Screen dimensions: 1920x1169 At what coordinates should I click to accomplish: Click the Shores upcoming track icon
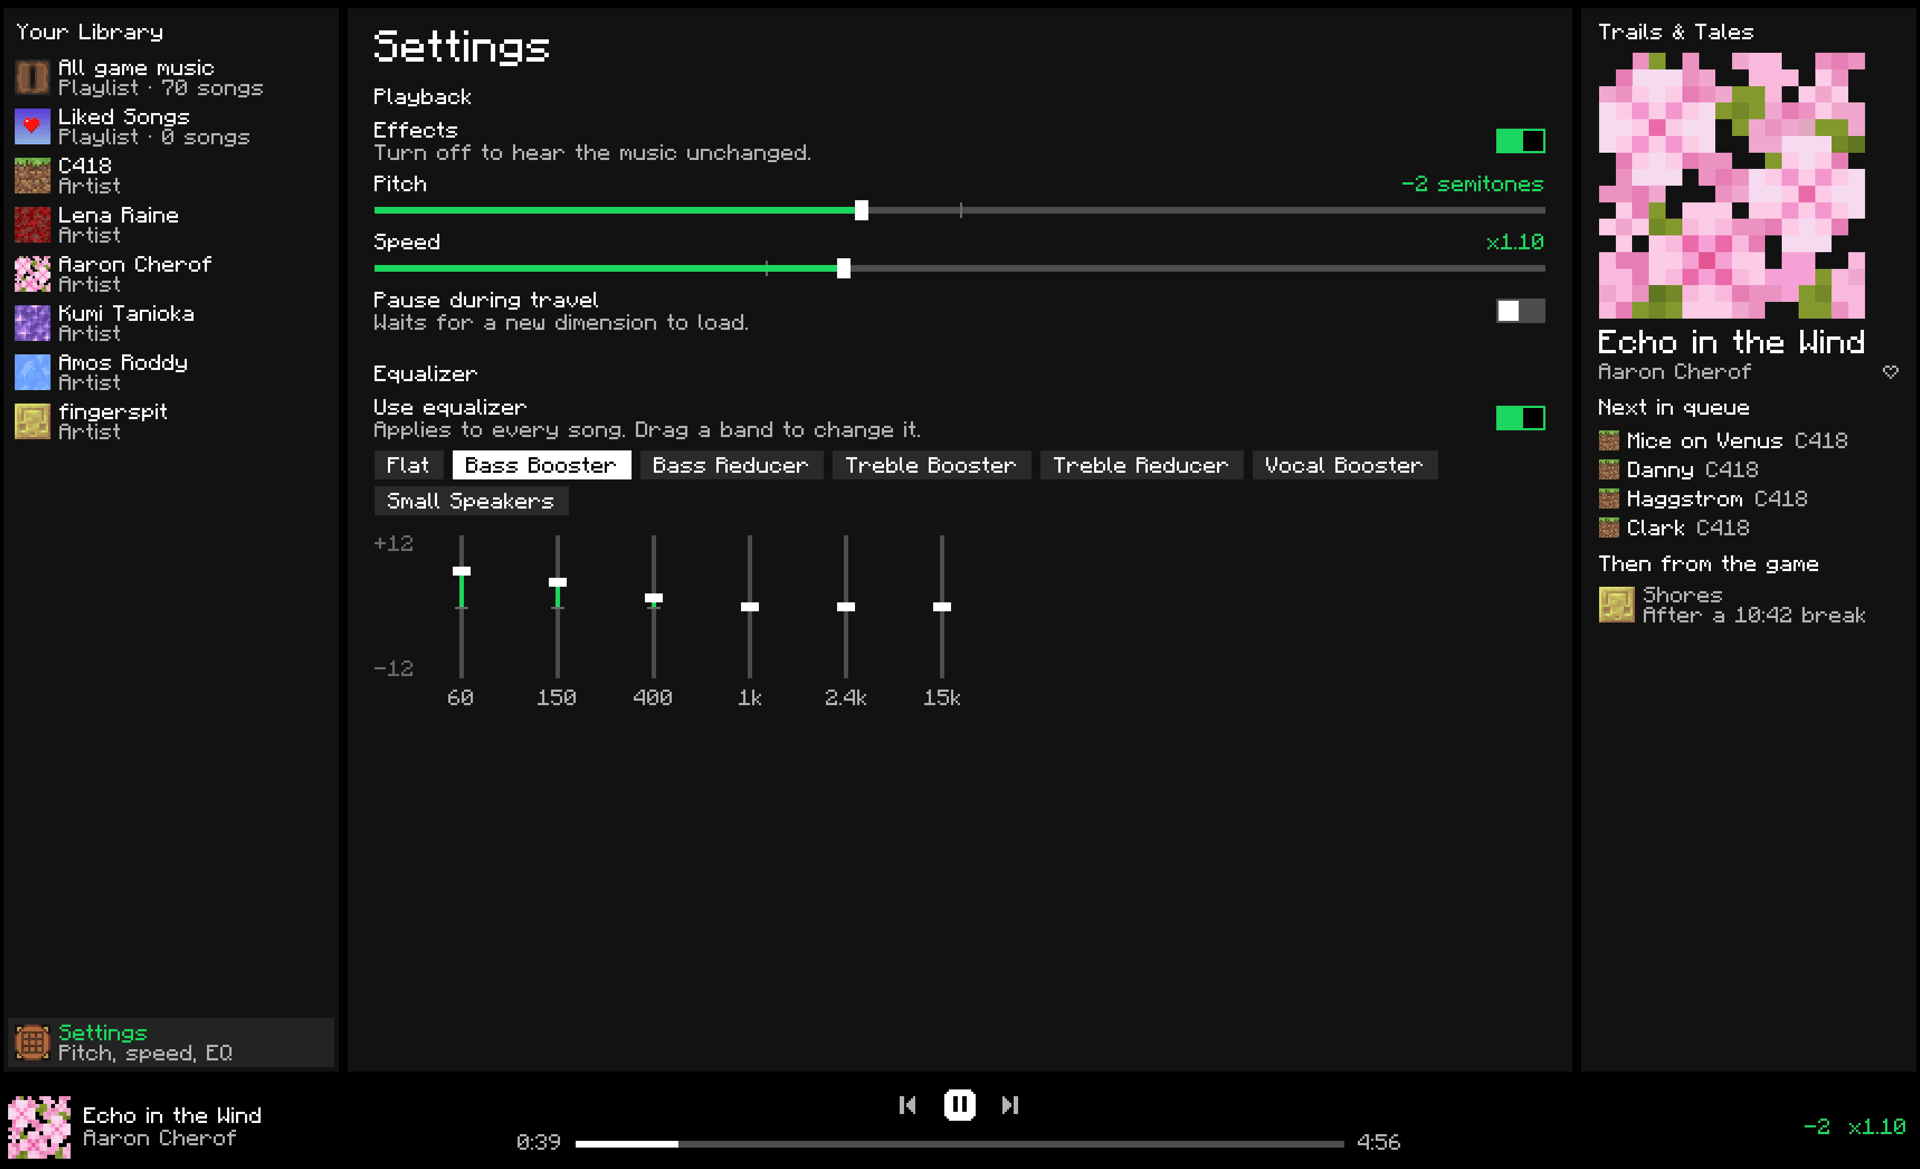click(1616, 604)
